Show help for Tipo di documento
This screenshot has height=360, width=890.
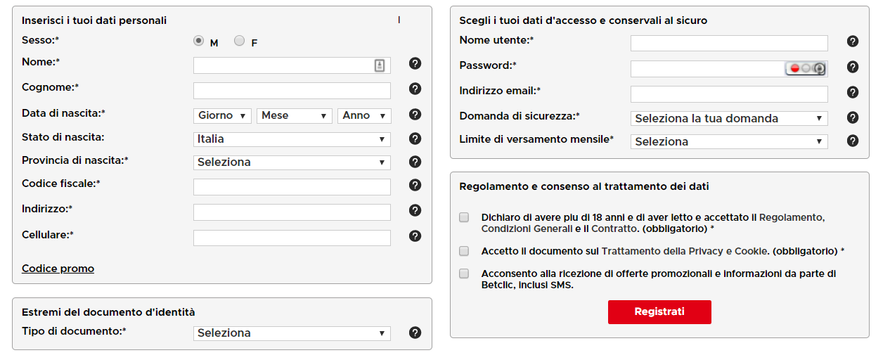point(415,333)
